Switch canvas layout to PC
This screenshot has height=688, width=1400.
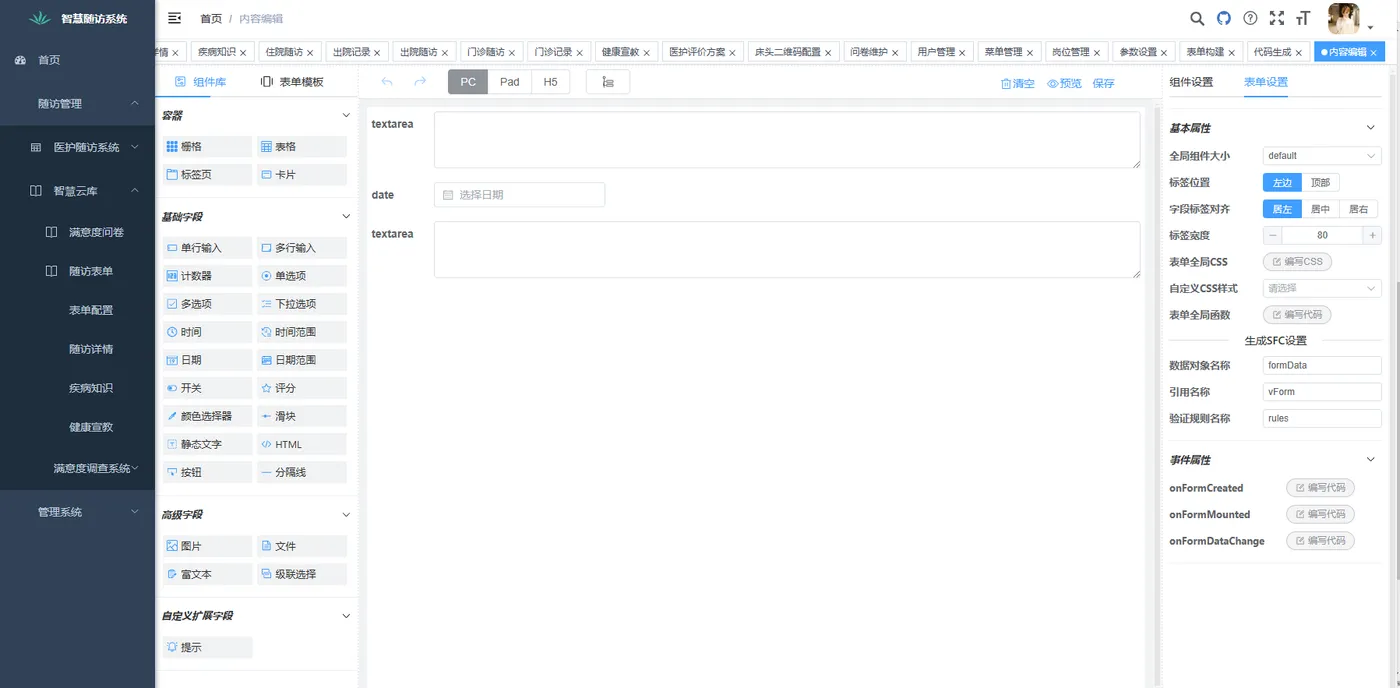[468, 82]
